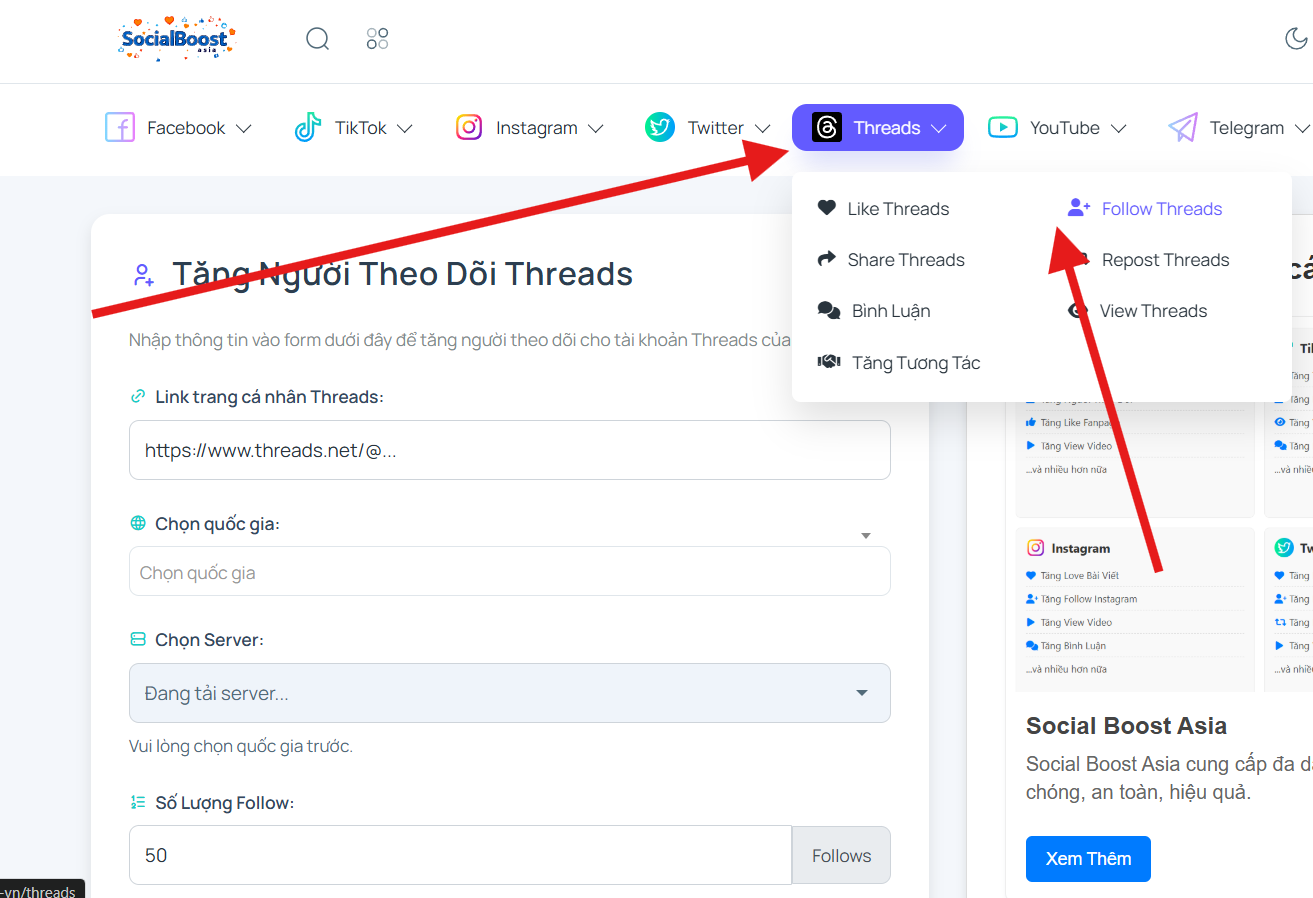Click the Instagram icon in navigation

tap(469, 128)
